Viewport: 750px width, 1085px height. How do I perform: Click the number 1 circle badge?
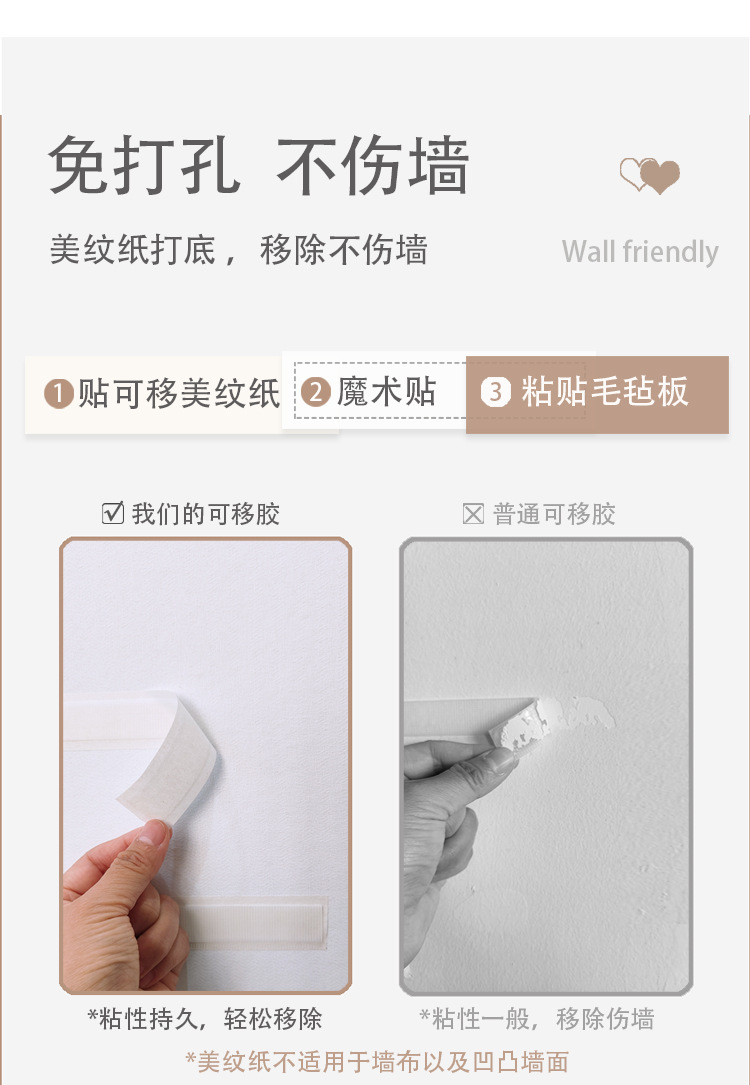pos(59,394)
